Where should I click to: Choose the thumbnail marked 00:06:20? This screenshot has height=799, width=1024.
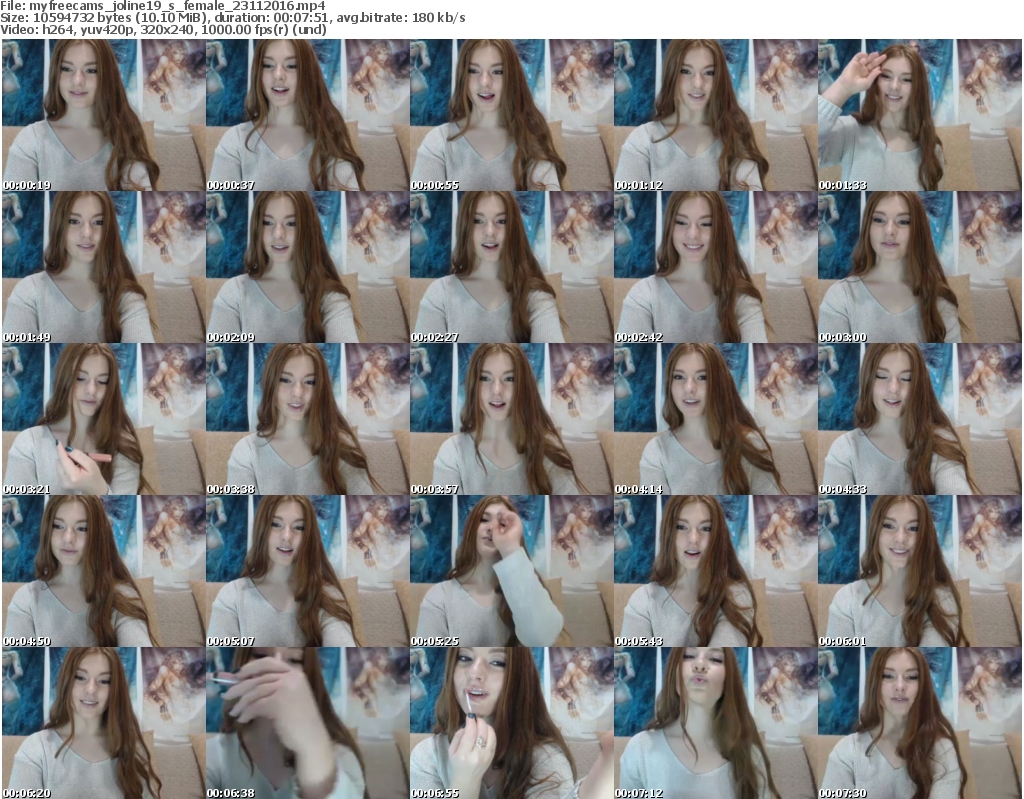(x=103, y=723)
